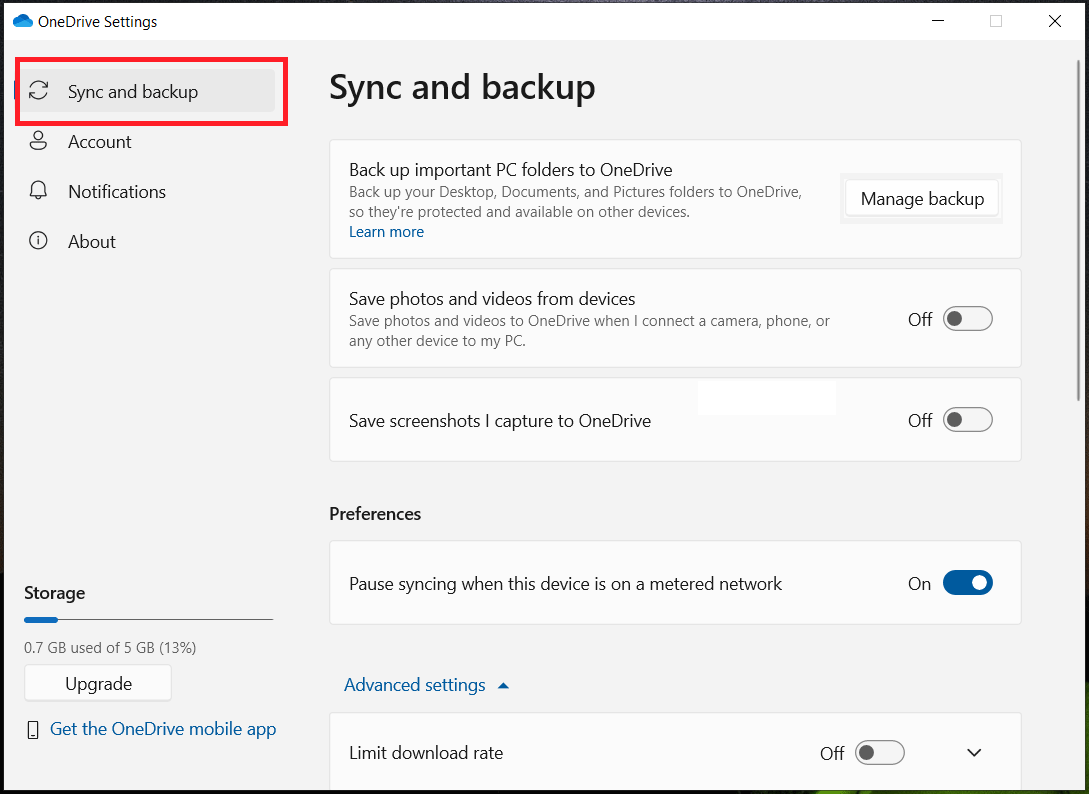The image size is (1089, 794).
Task: Click the Preferences heading
Action: 375,514
